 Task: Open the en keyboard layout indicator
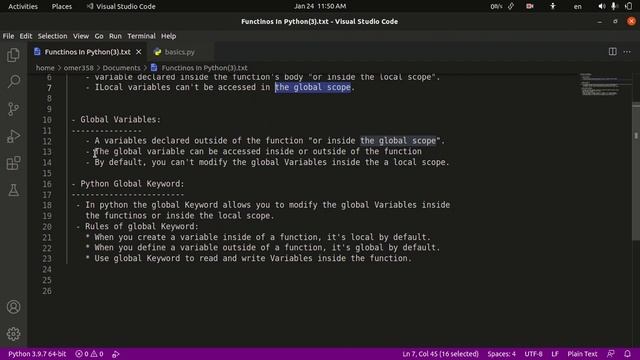pos(577,6)
